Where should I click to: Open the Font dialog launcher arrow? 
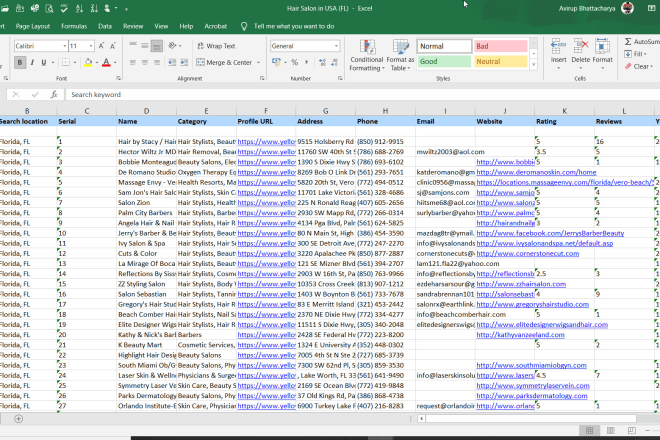tap(119, 78)
